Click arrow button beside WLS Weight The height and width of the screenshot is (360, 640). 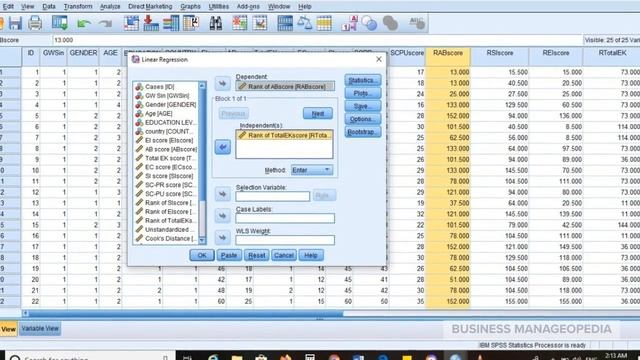click(222, 238)
